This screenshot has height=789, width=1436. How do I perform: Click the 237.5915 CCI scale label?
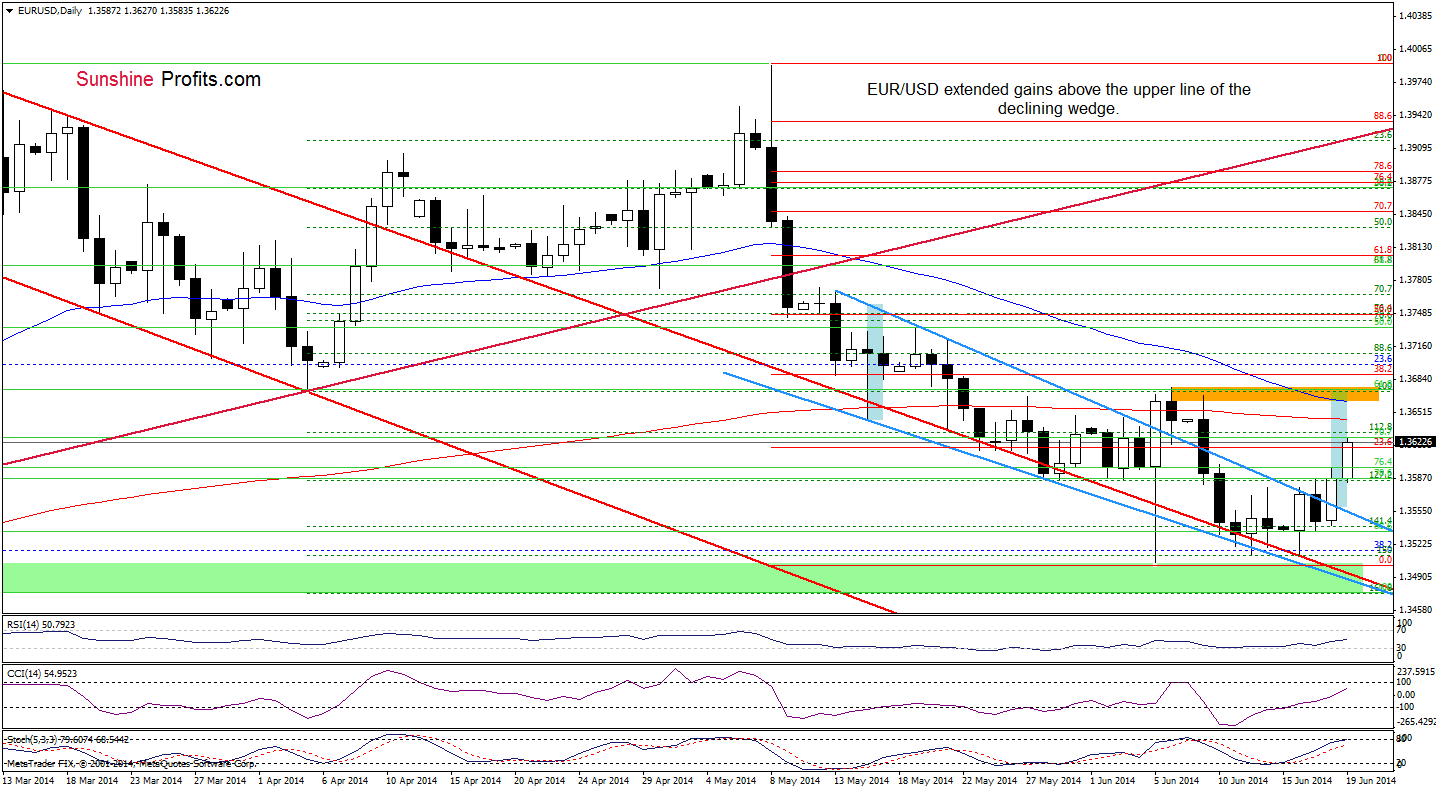(1418, 672)
